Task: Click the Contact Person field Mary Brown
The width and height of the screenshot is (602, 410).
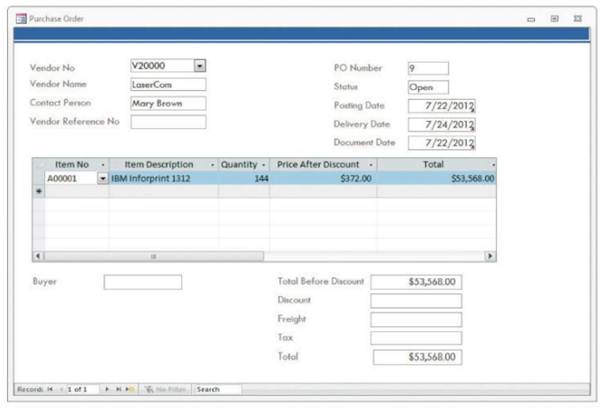Action: [x=168, y=103]
